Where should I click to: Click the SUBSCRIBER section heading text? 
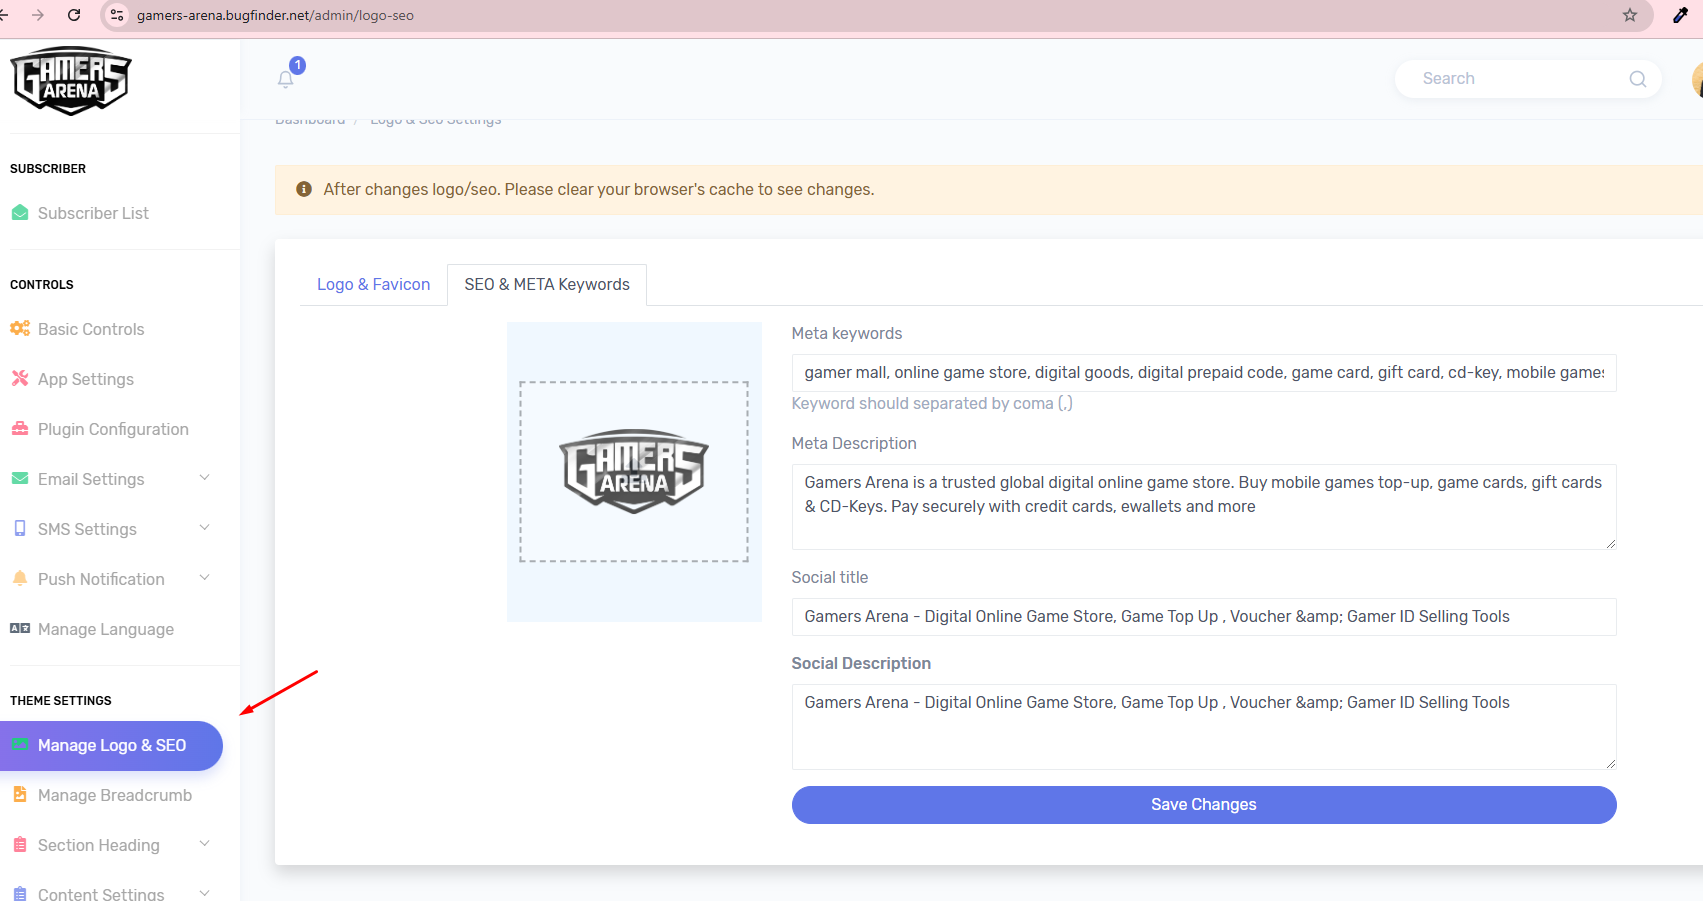(x=48, y=169)
